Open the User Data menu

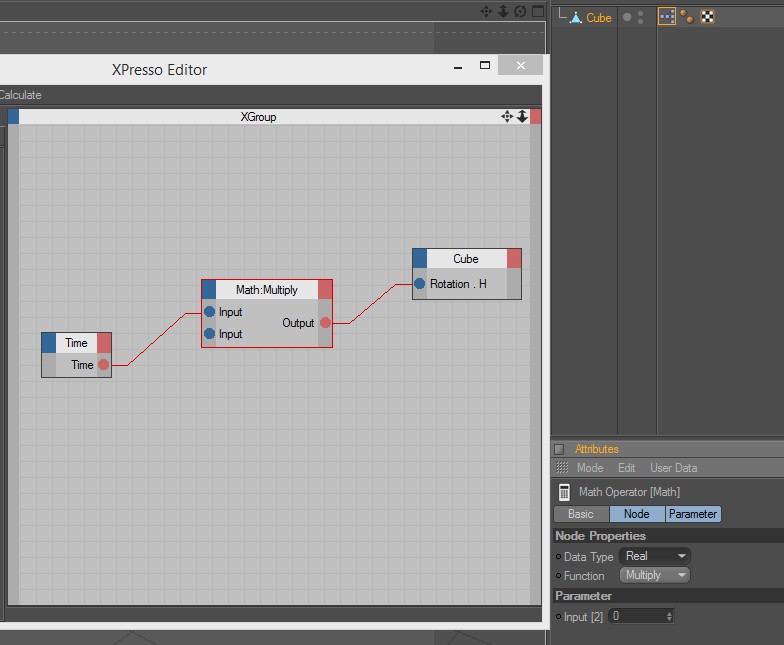[674, 468]
